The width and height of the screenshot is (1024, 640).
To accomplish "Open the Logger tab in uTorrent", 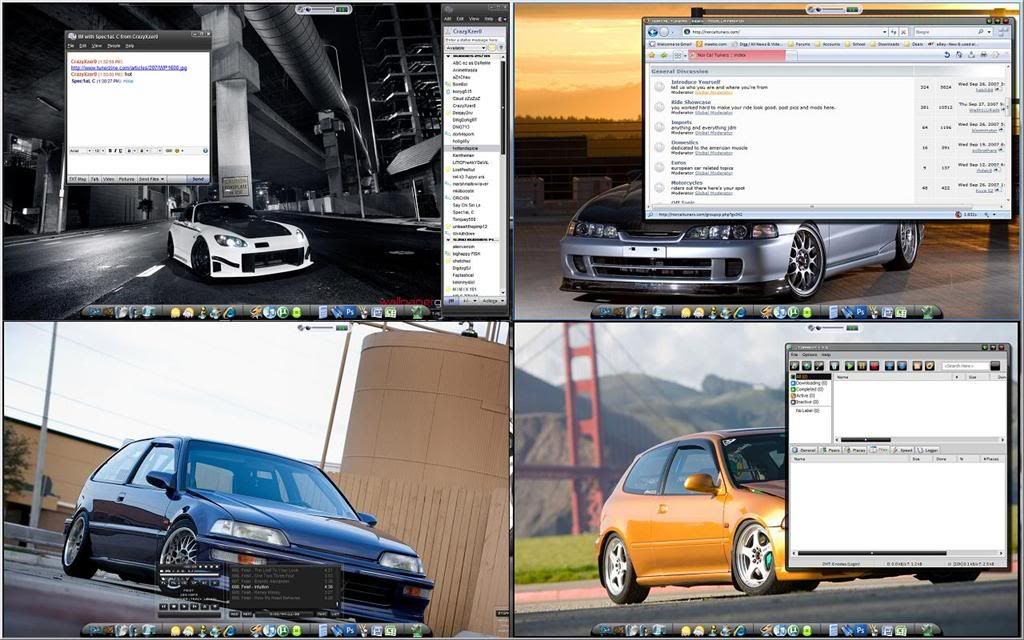I will click(x=927, y=451).
